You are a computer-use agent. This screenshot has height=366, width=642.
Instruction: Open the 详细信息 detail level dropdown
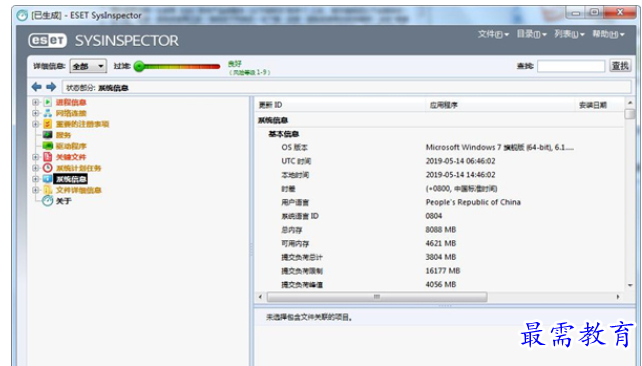click(88, 66)
